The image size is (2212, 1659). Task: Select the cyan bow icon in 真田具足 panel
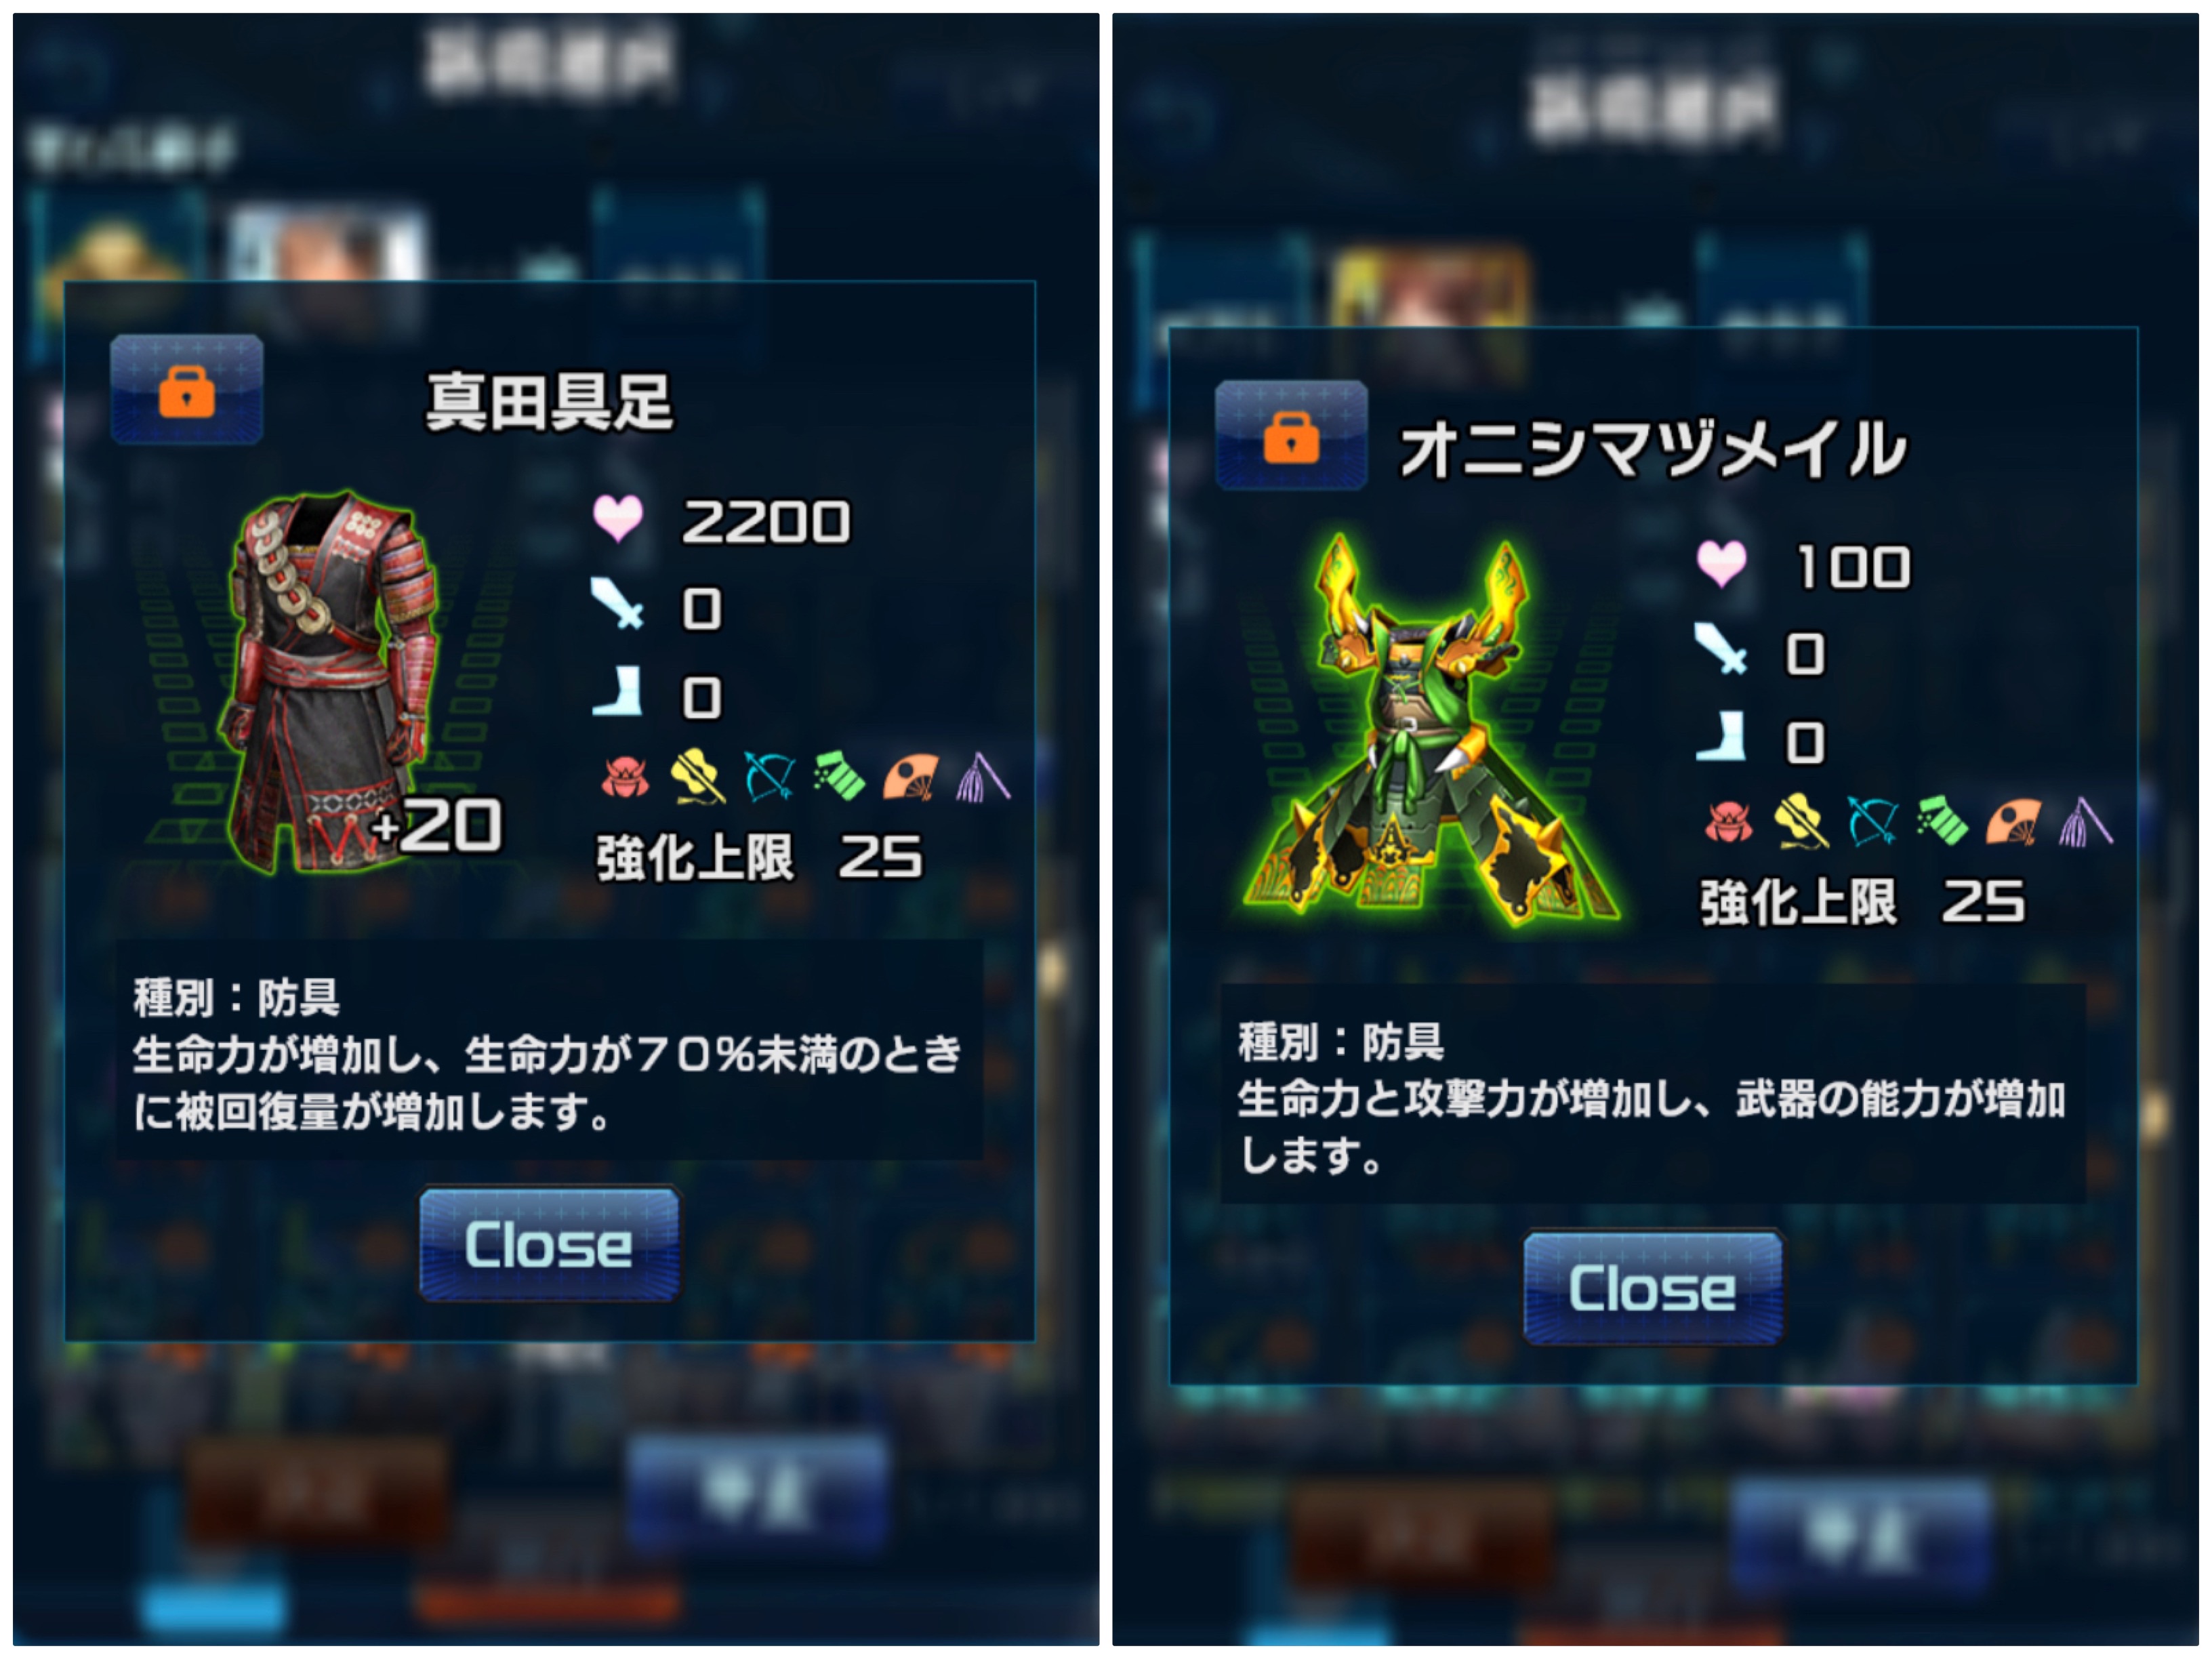tap(768, 777)
